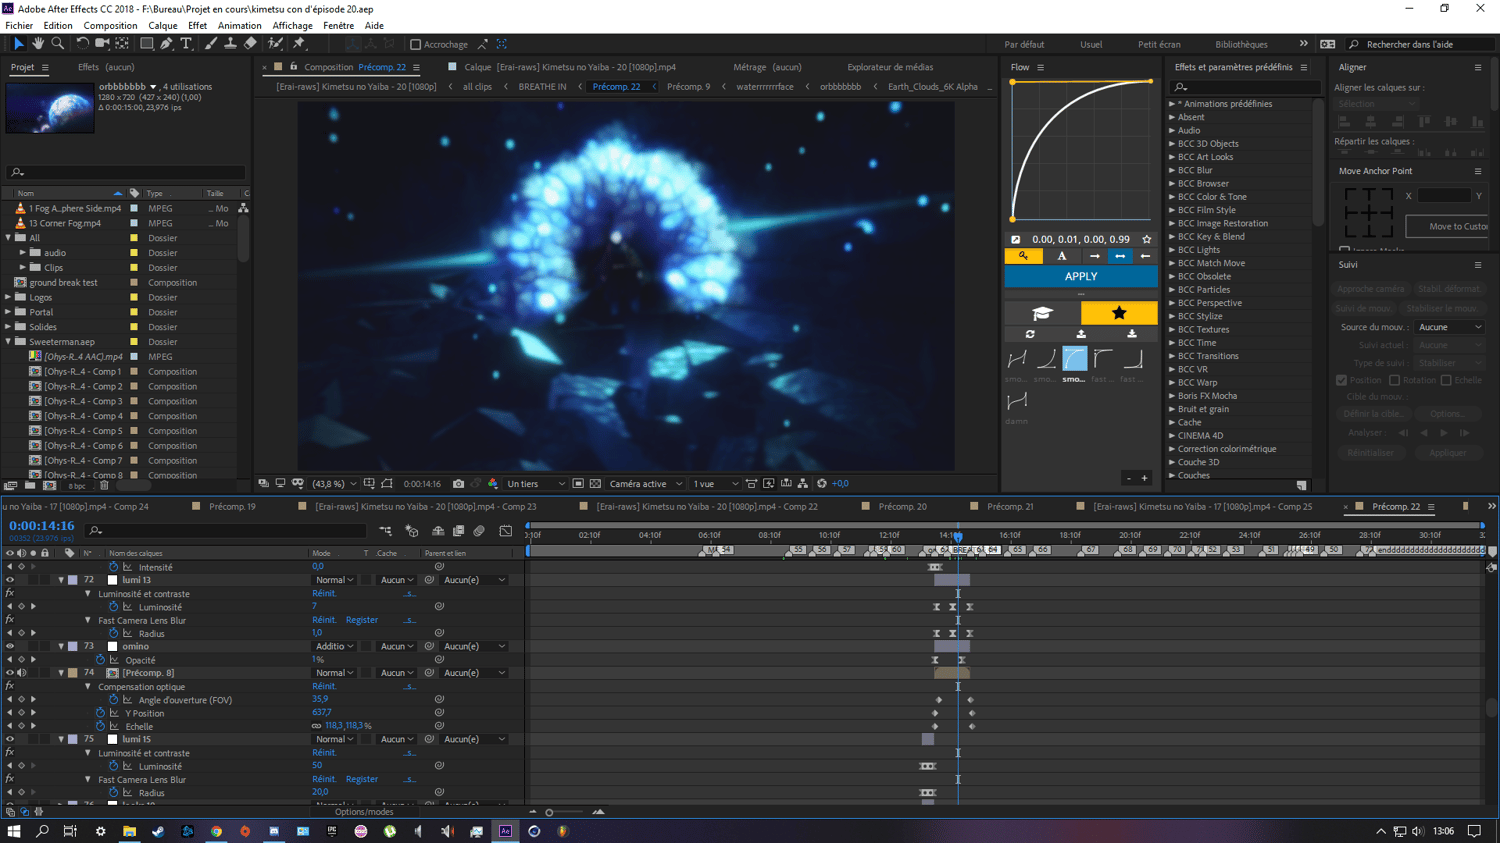Click the yellow label swatch of layer 74

click(72, 673)
